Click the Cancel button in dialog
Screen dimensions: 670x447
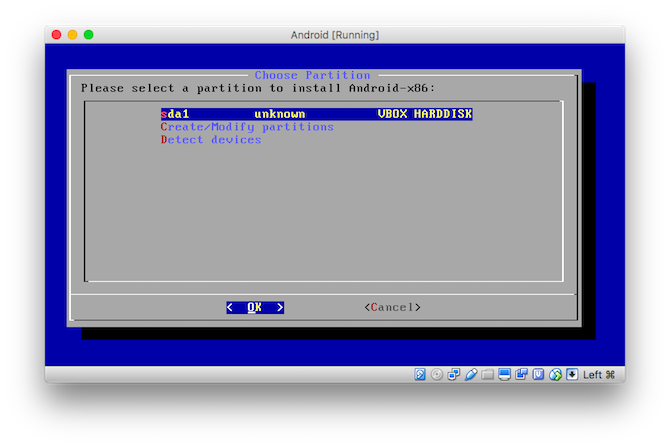coord(393,307)
